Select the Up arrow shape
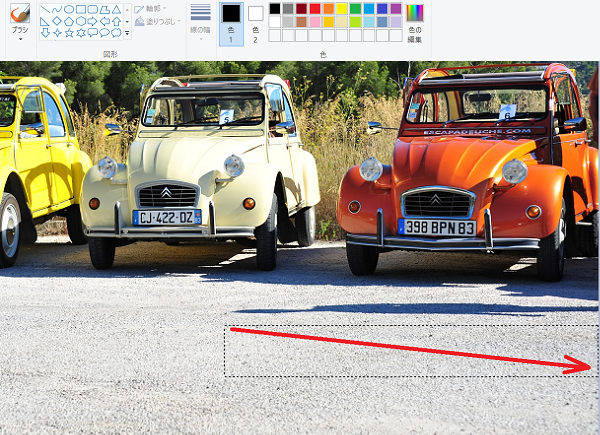Image resolution: width=600 pixels, height=435 pixels. coord(116,21)
